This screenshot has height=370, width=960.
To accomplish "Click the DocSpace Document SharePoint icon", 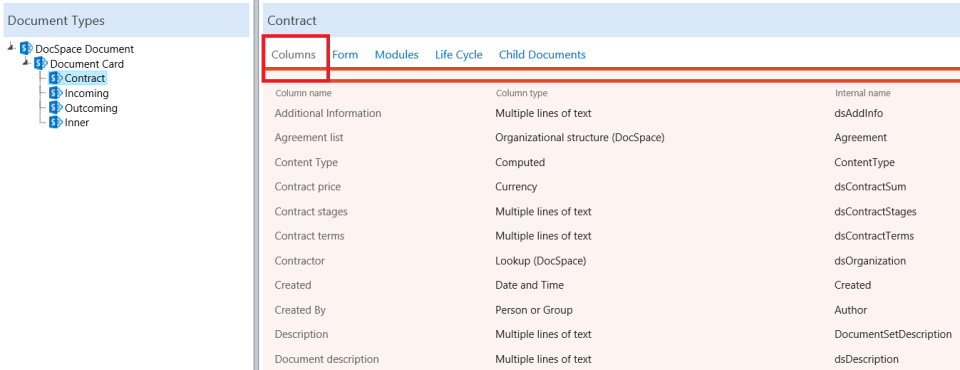I will coord(26,48).
